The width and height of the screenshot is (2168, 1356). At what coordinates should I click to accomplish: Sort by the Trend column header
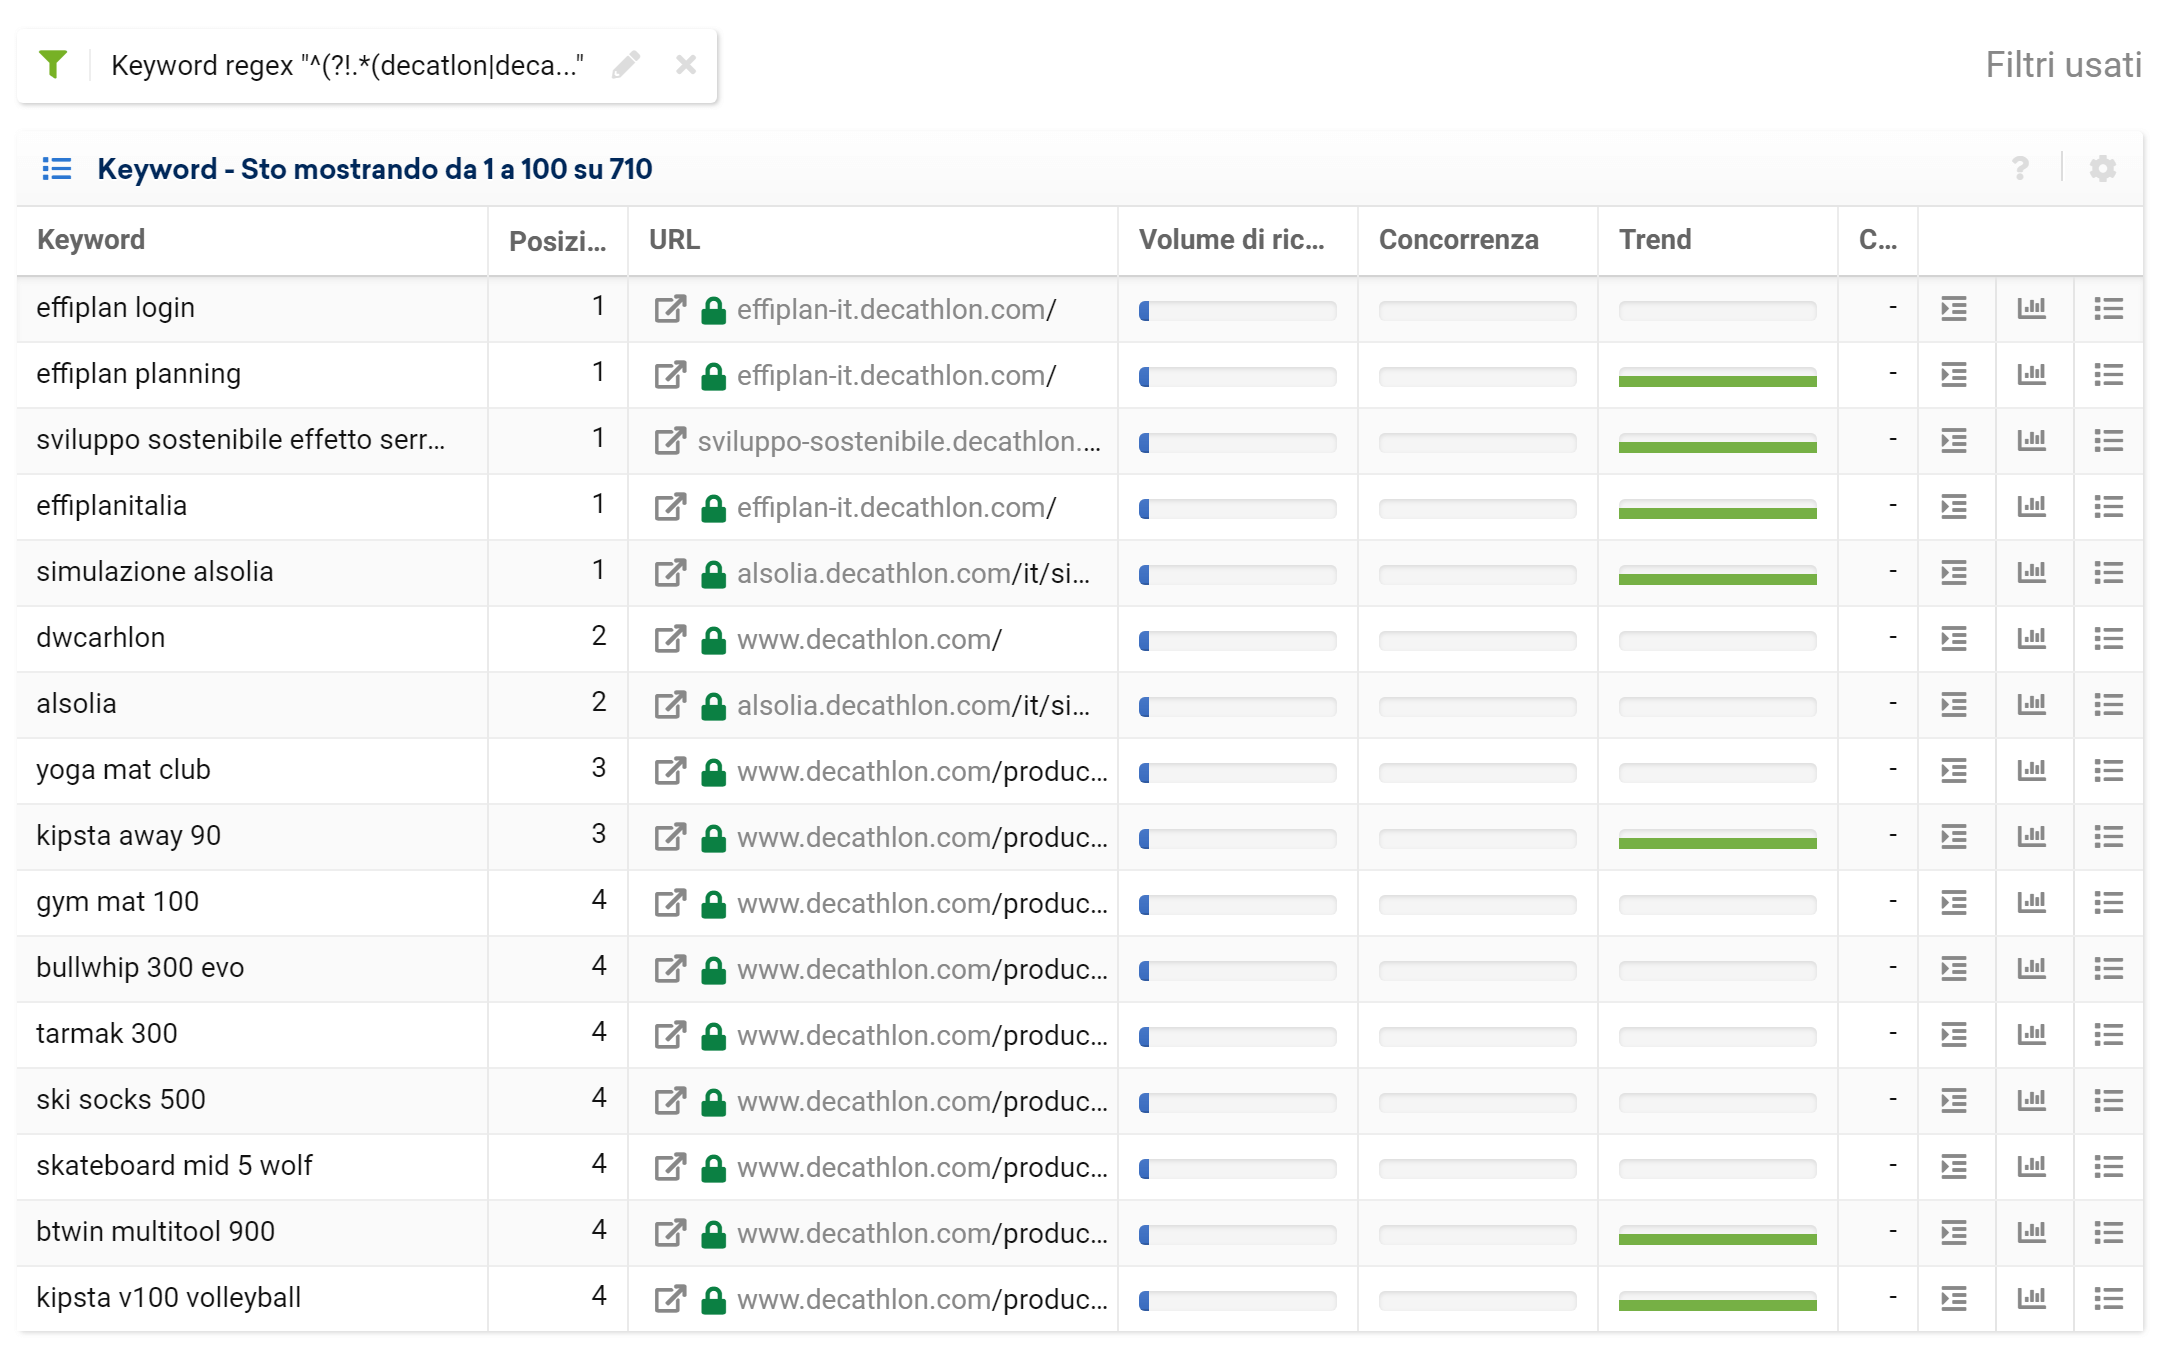point(1655,240)
